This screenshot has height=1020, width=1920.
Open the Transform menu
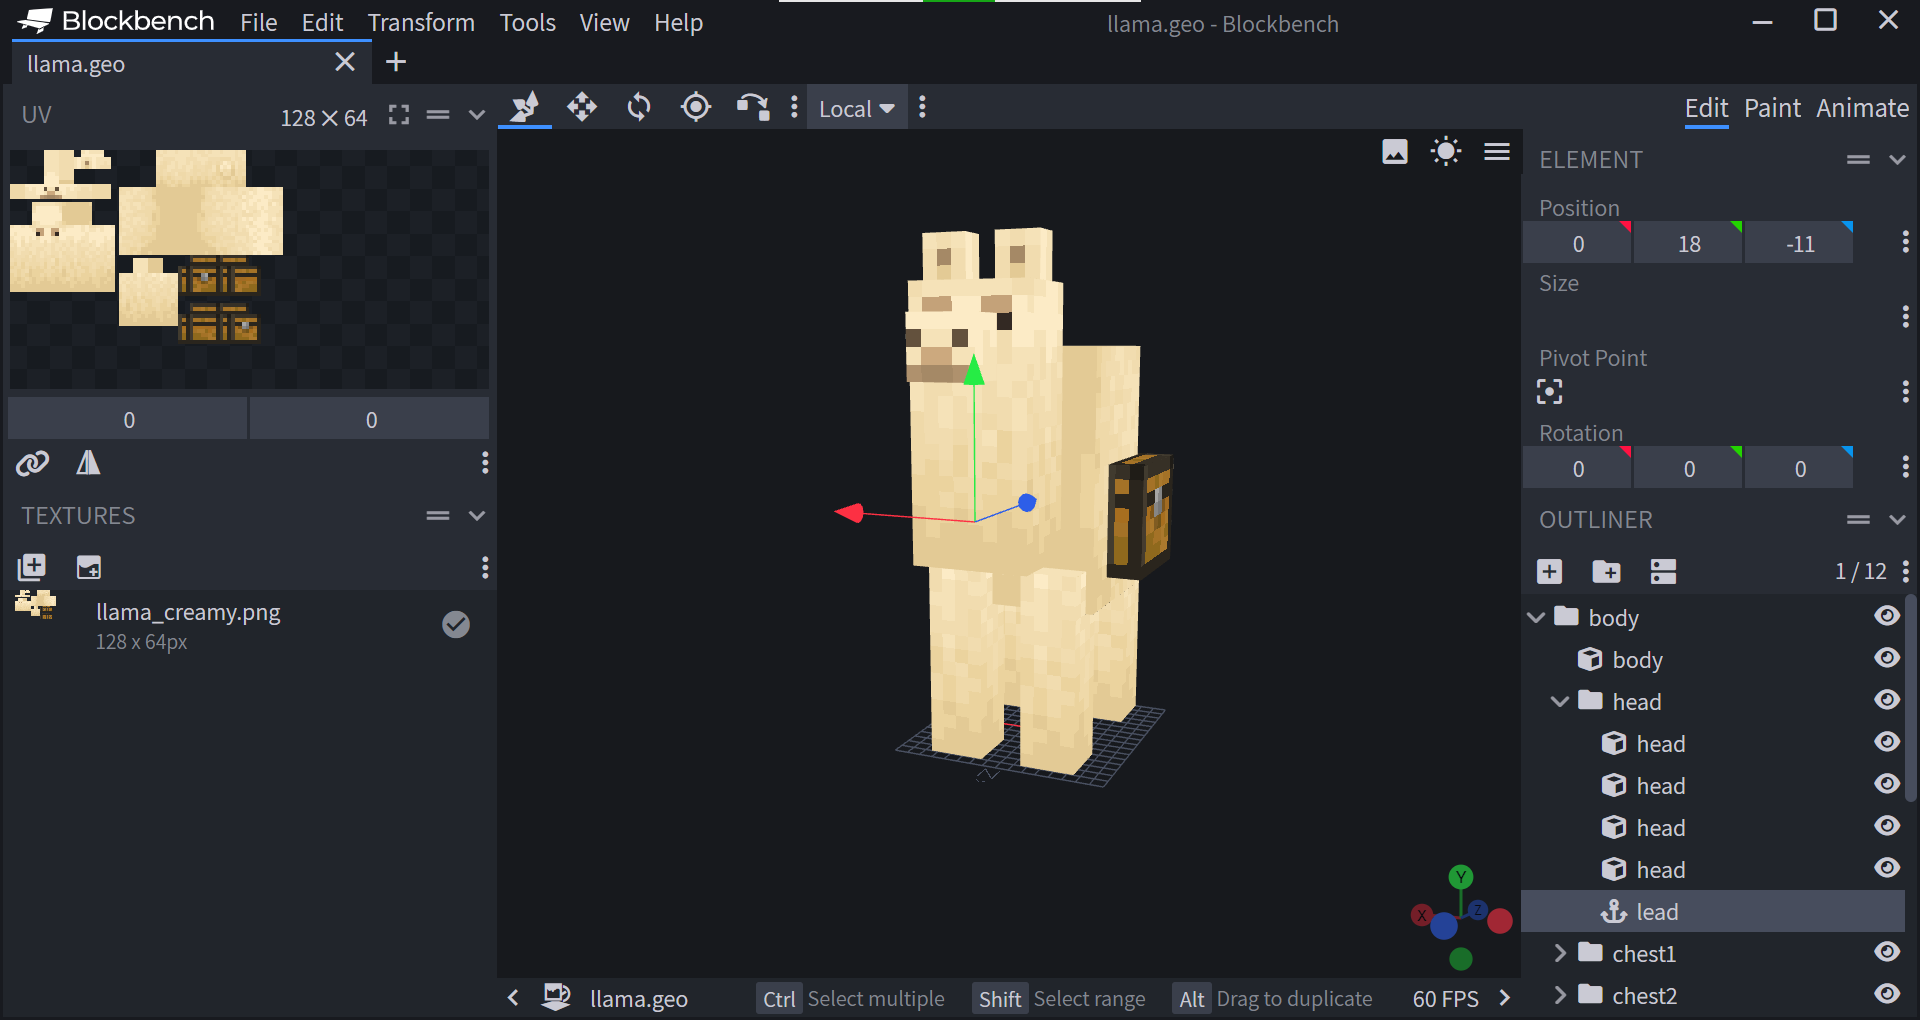[421, 22]
